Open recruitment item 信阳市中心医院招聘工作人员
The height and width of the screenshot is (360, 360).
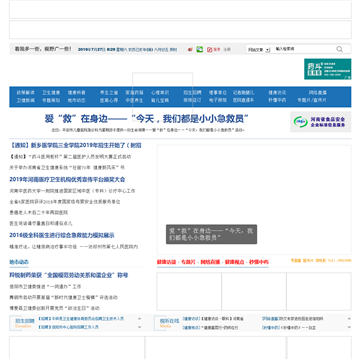[x=68, y=327]
